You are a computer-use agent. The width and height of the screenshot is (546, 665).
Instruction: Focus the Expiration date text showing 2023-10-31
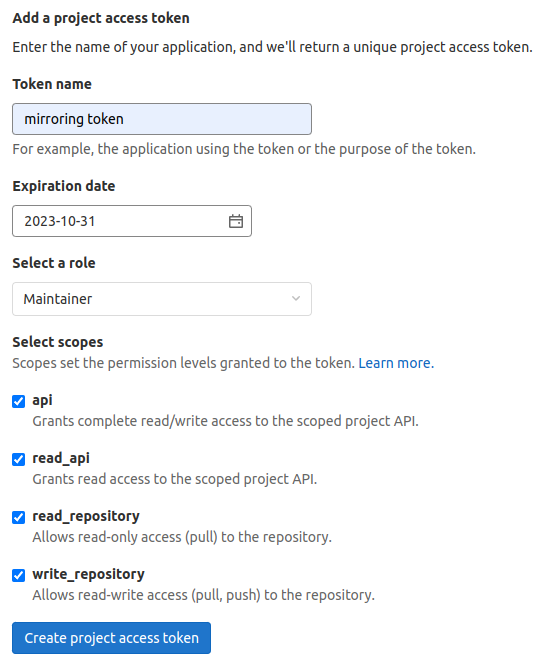pyautogui.click(x=59, y=221)
